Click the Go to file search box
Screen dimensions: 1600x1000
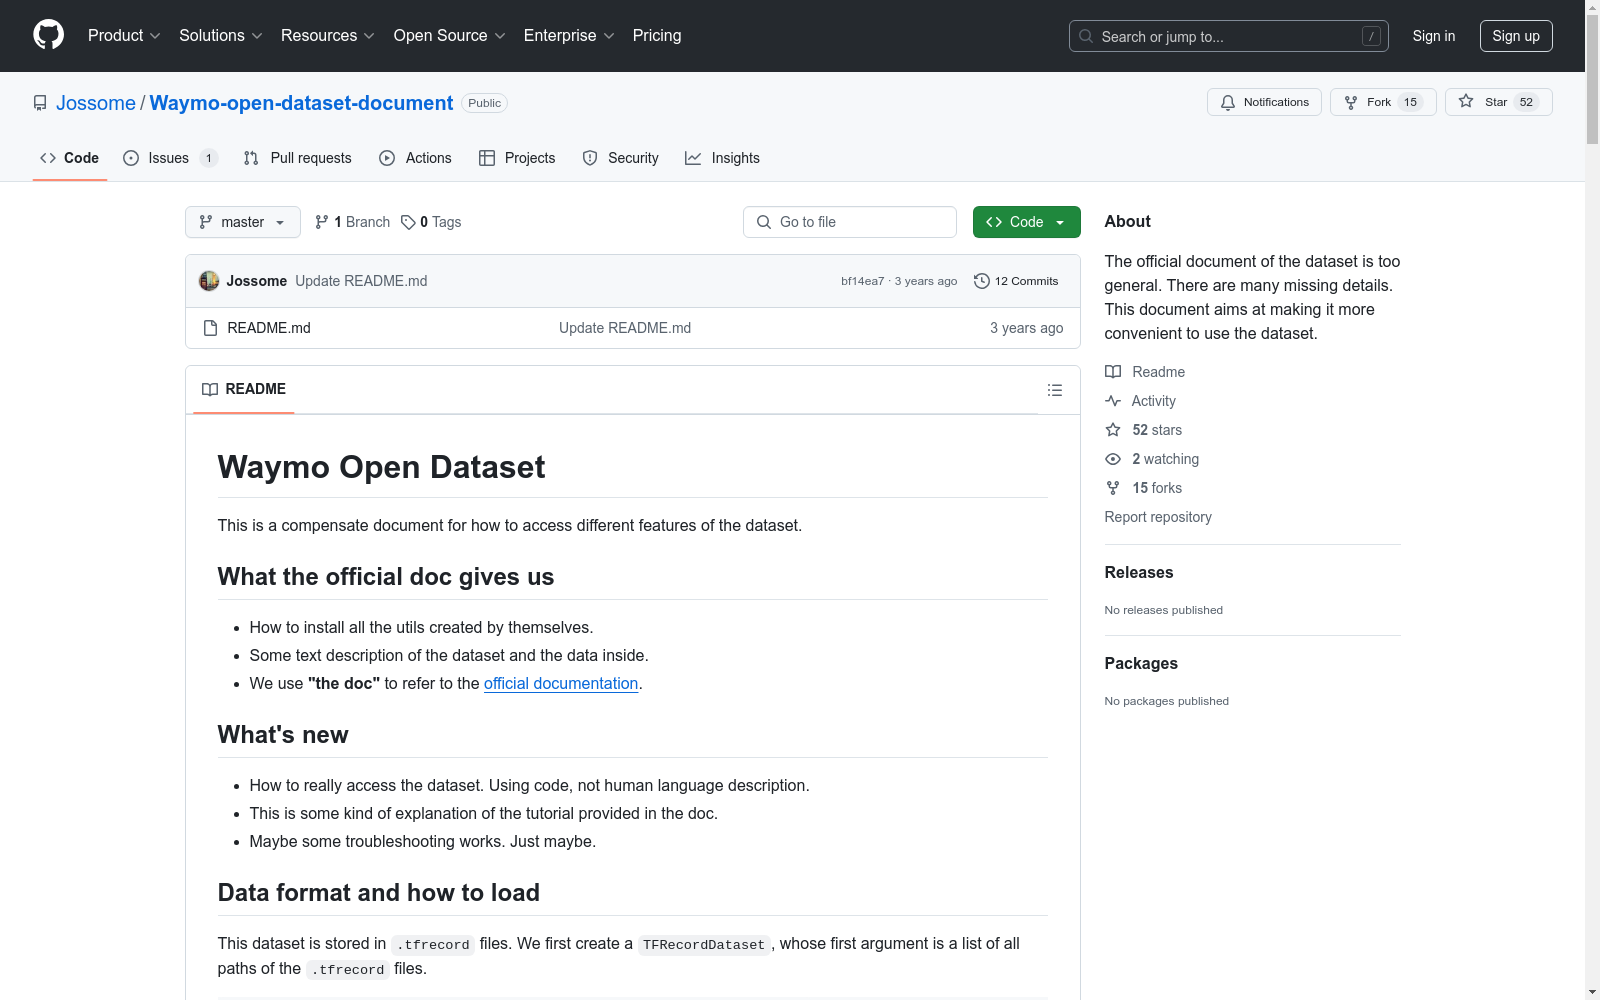[x=850, y=222]
